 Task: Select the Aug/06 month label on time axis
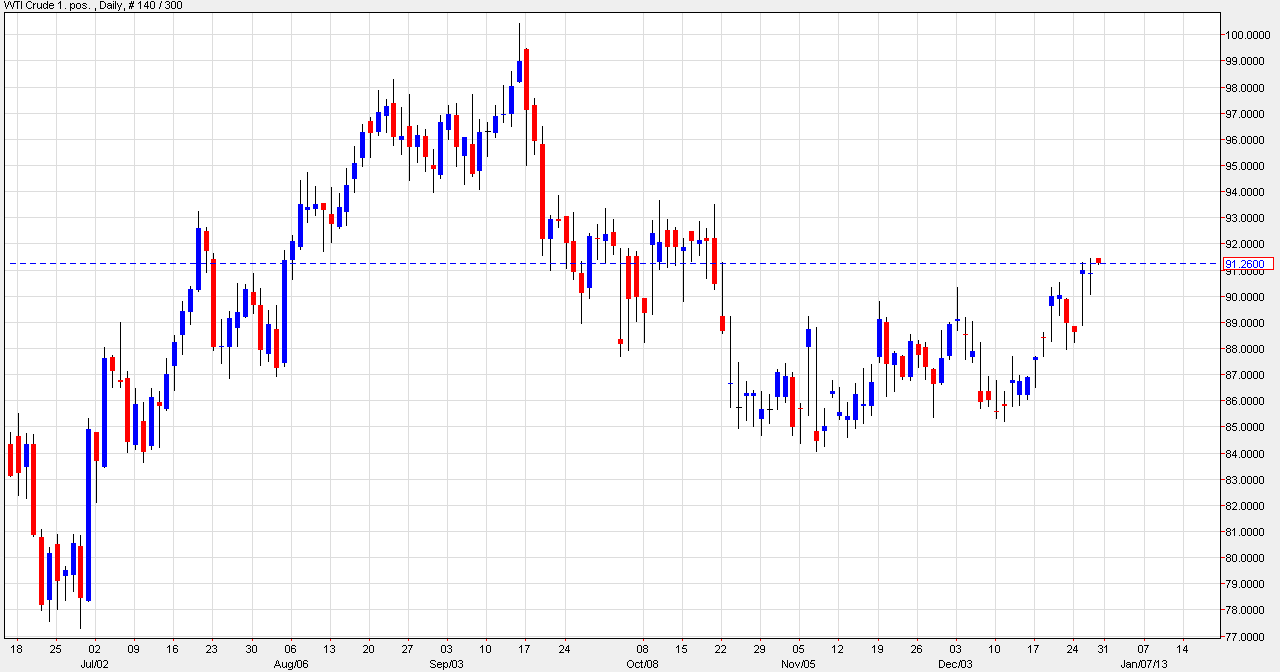click(290, 663)
